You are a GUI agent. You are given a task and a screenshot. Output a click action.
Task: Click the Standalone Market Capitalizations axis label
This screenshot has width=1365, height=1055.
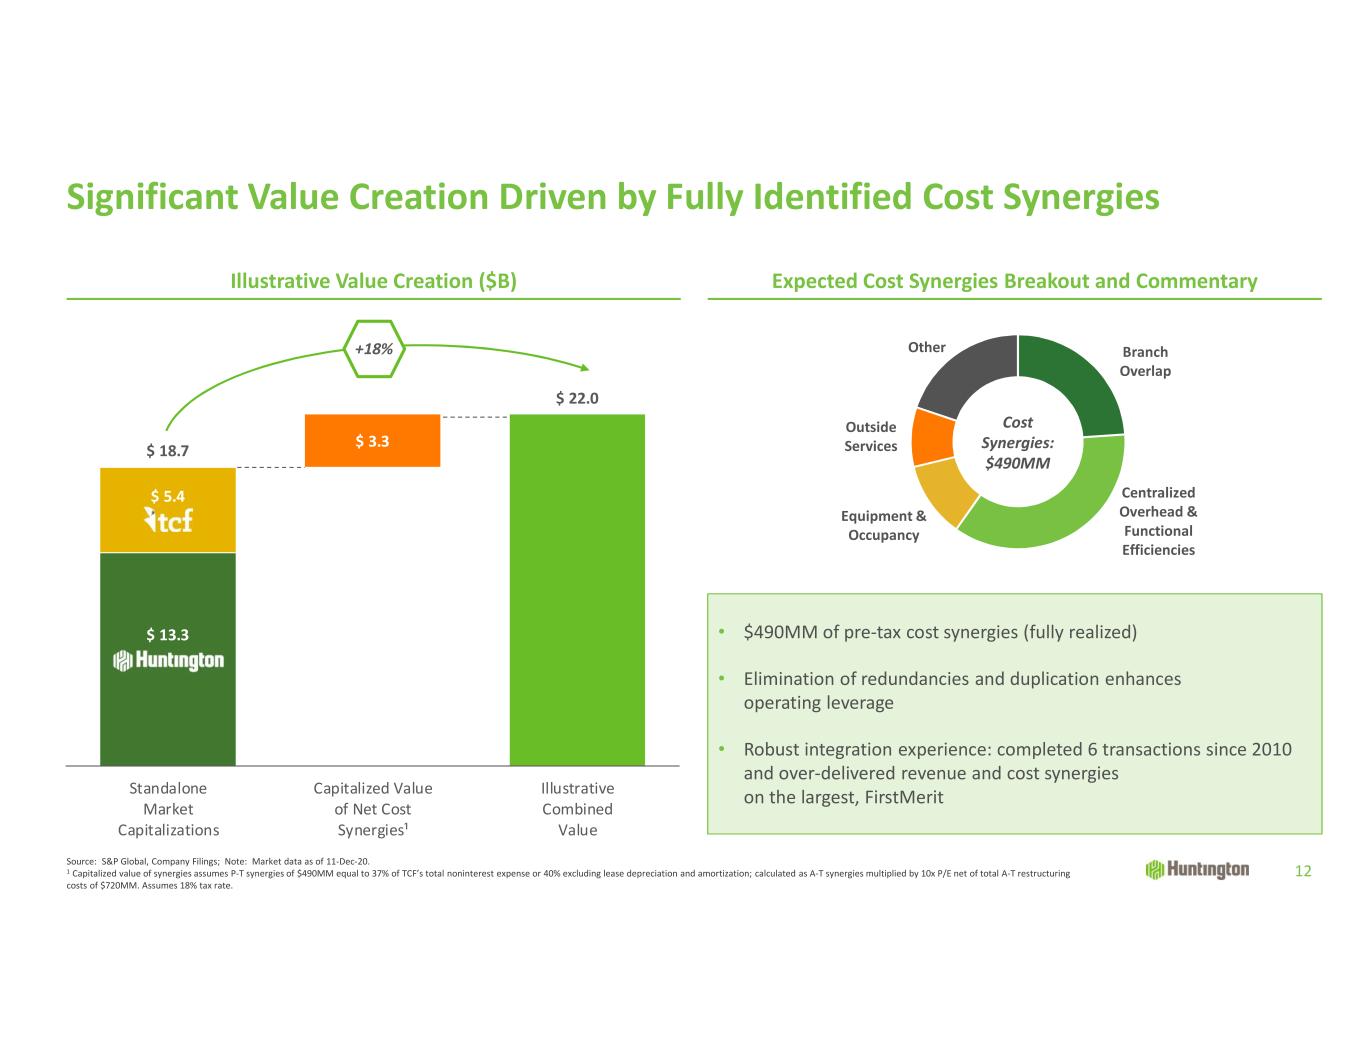point(168,809)
